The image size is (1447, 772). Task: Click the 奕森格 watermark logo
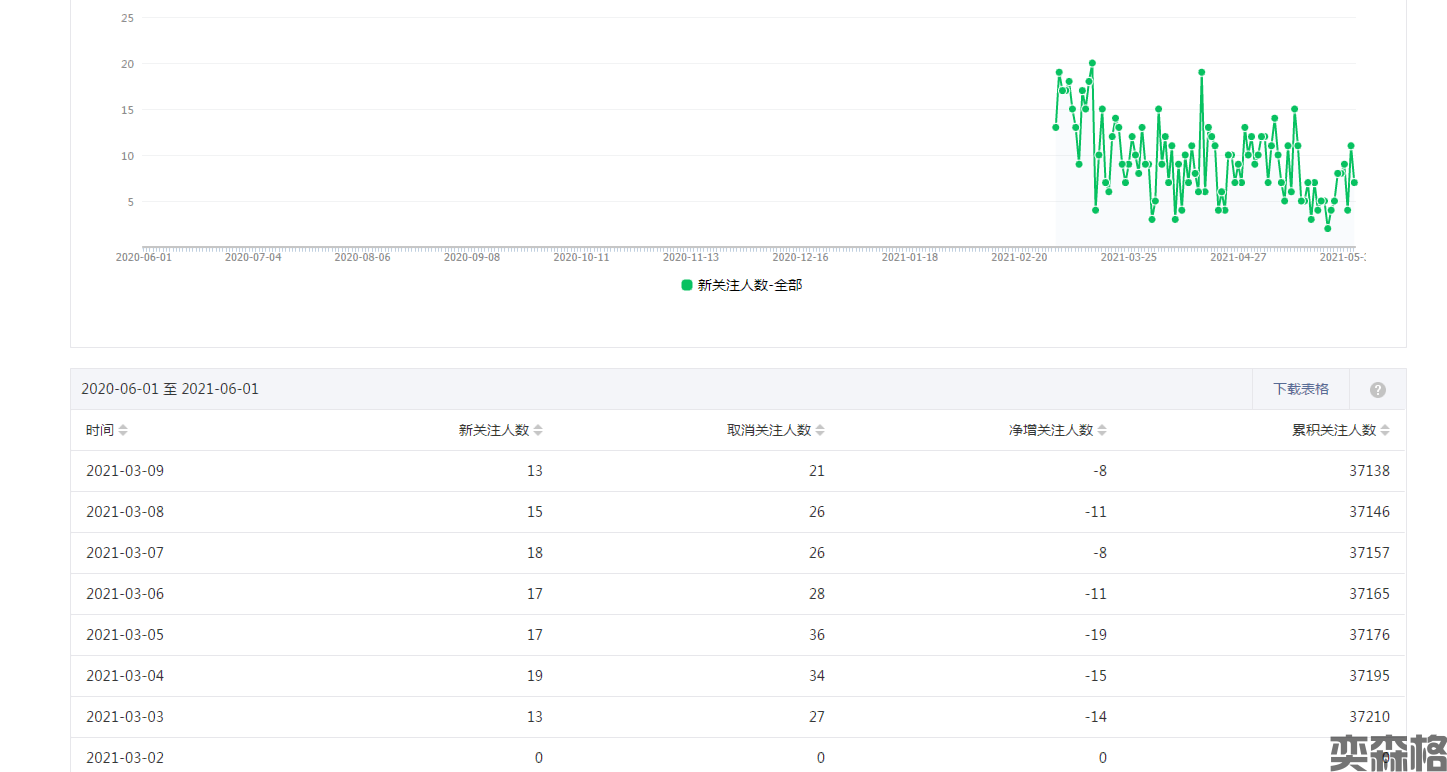click(x=1387, y=752)
